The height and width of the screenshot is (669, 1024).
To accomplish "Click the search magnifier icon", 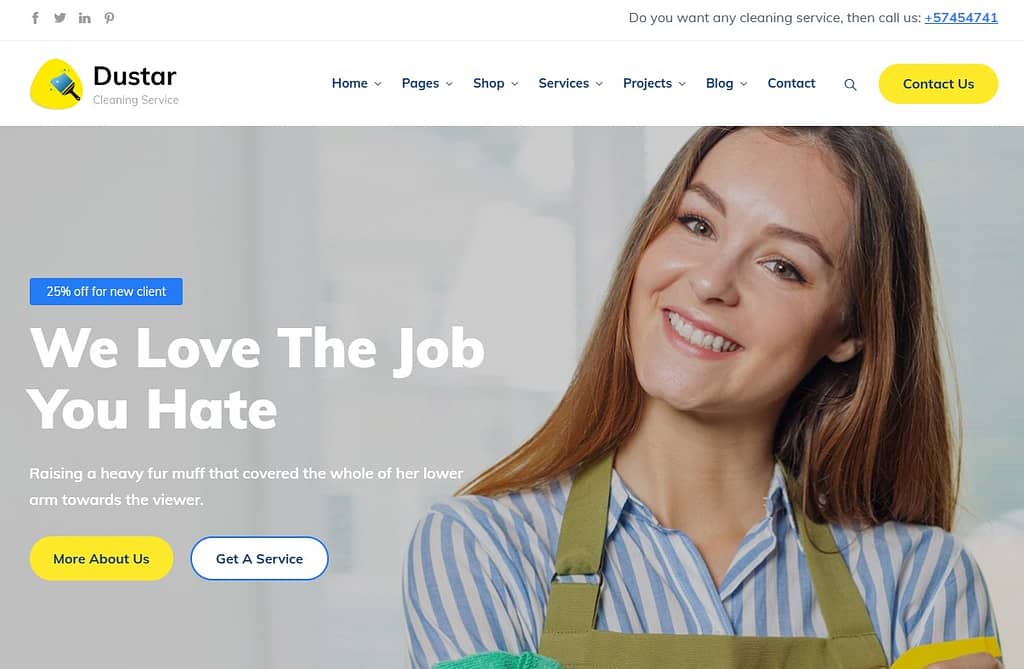I will 850,84.
